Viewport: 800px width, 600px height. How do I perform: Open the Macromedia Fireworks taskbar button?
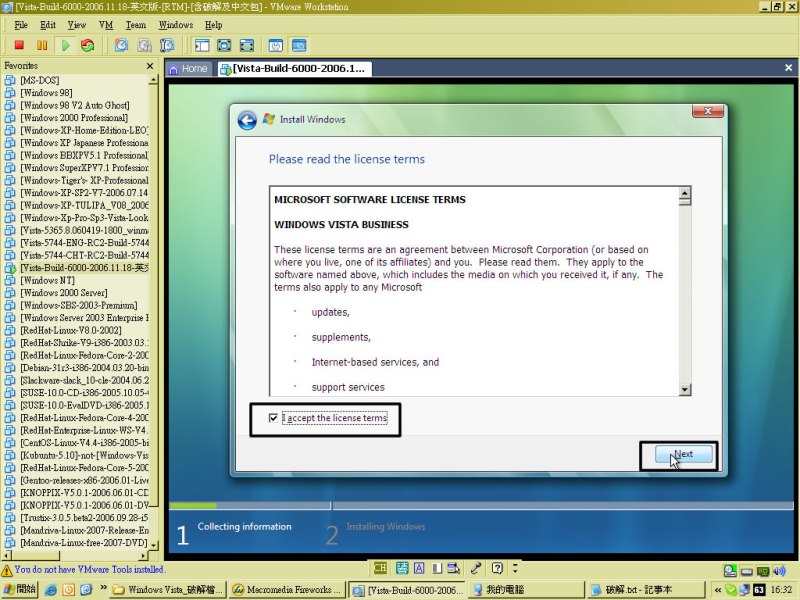(287, 590)
